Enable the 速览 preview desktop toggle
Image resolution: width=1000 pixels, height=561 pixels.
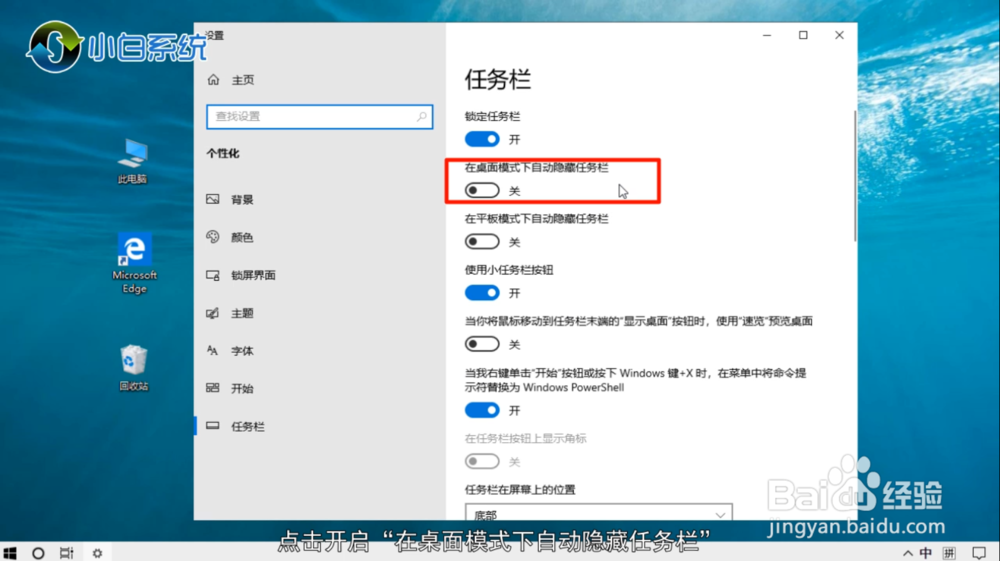482,344
